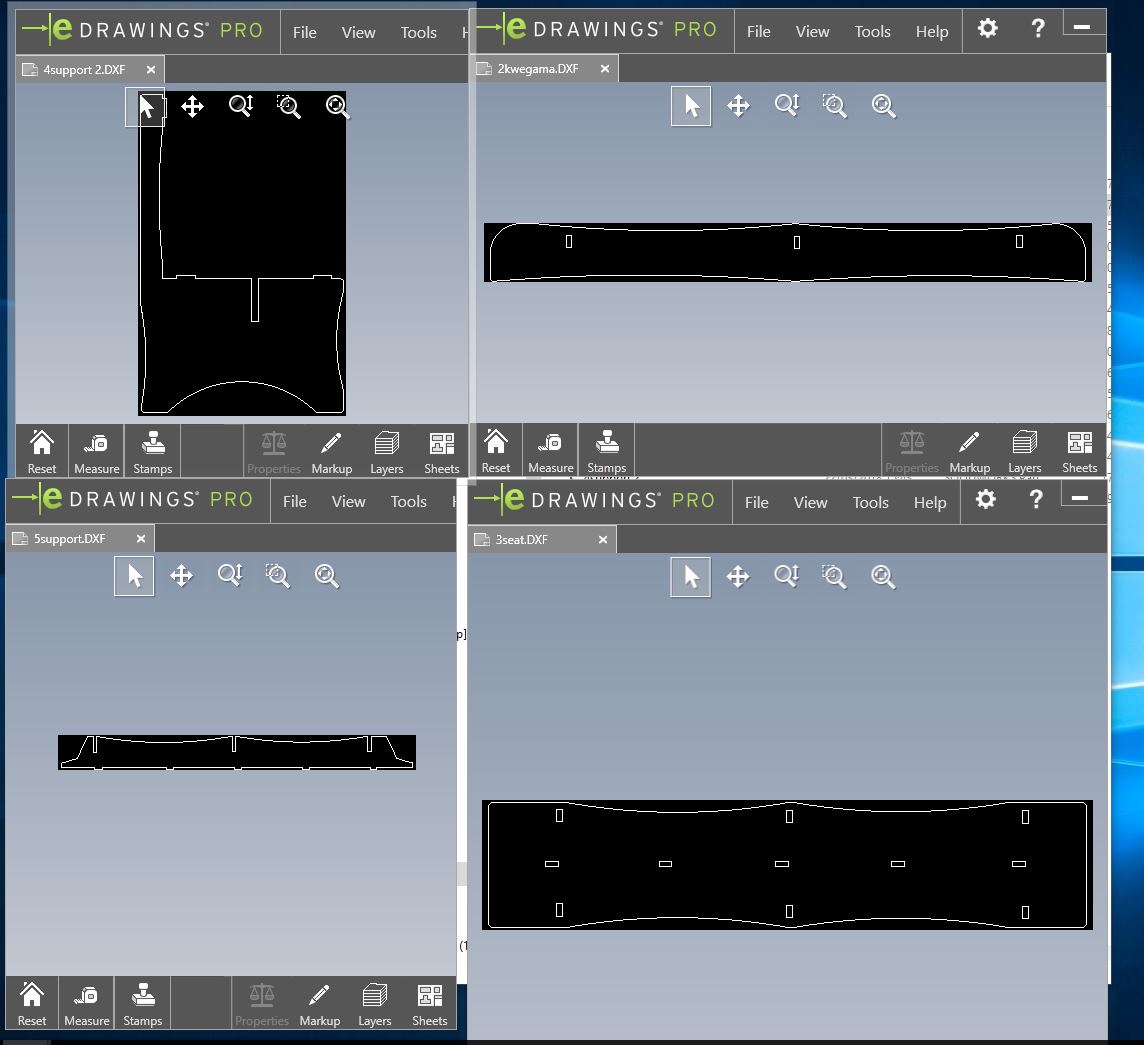This screenshot has width=1144, height=1045.
Task: Choose Pan tool in 2kwegama.DXF window
Action: pos(738,106)
